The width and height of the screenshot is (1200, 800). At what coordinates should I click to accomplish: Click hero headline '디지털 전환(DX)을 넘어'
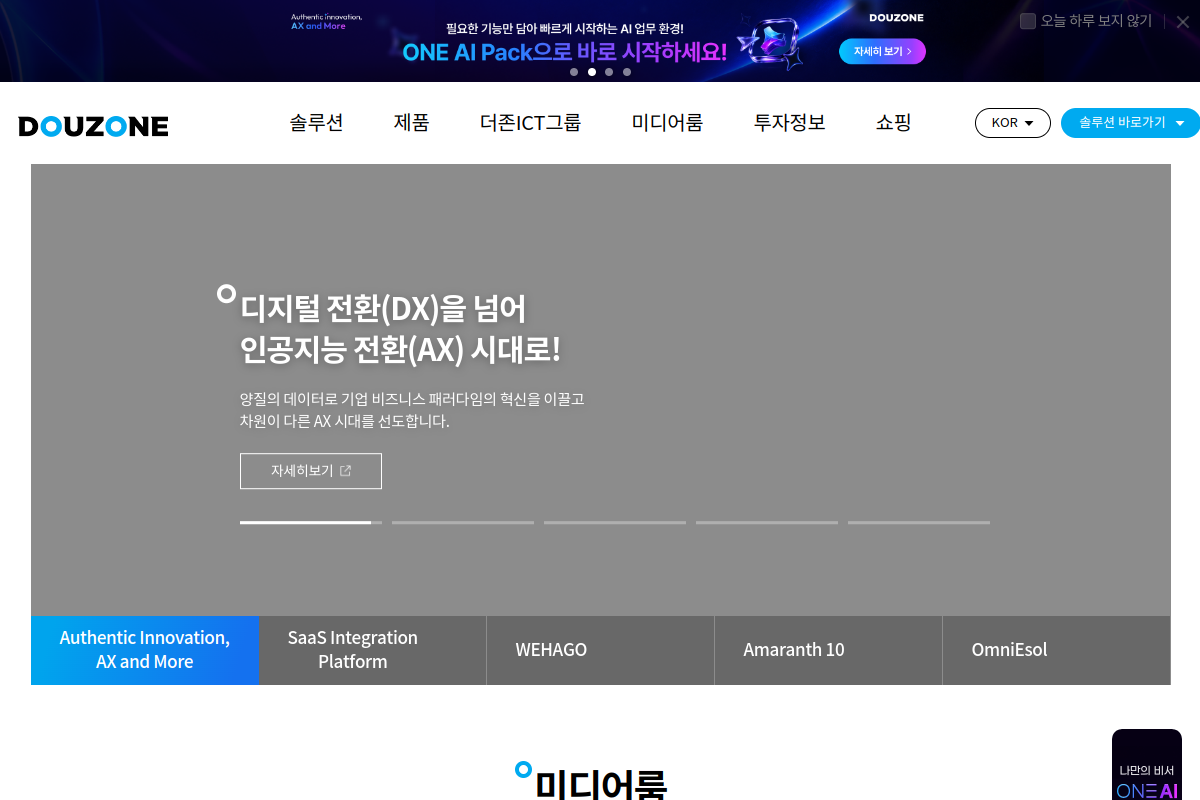coord(383,308)
